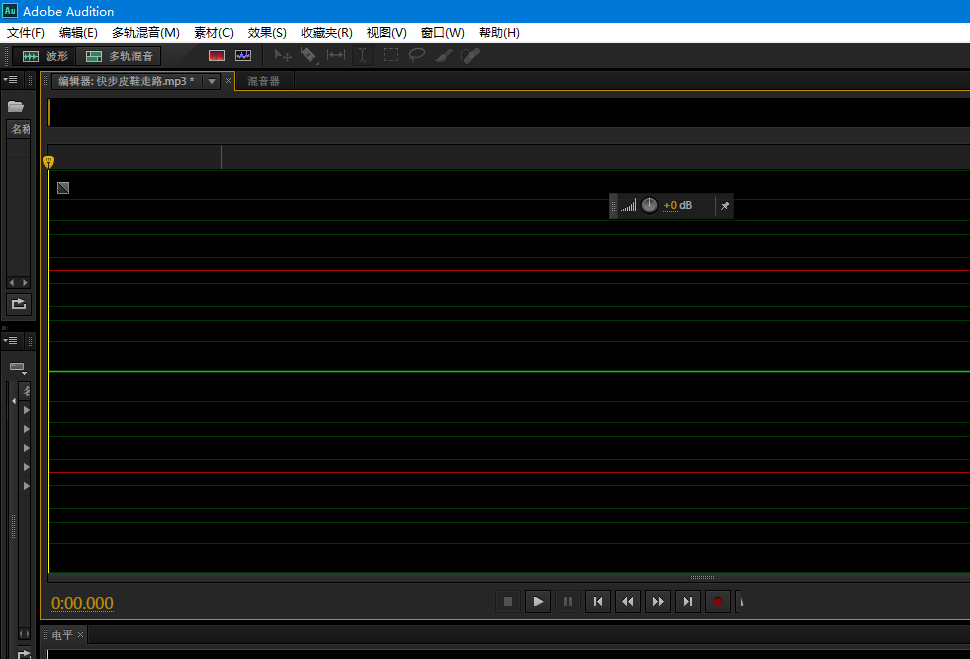Select the Move tool in the toolbar
This screenshot has width=970, height=659.
click(x=282, y=55)
